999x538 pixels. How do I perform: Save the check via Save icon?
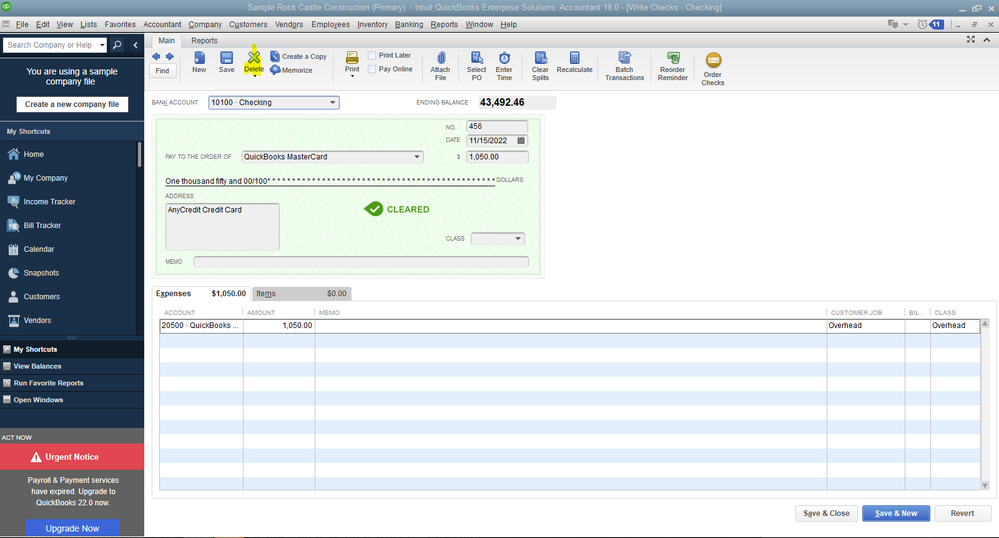[x=226, y=62]
